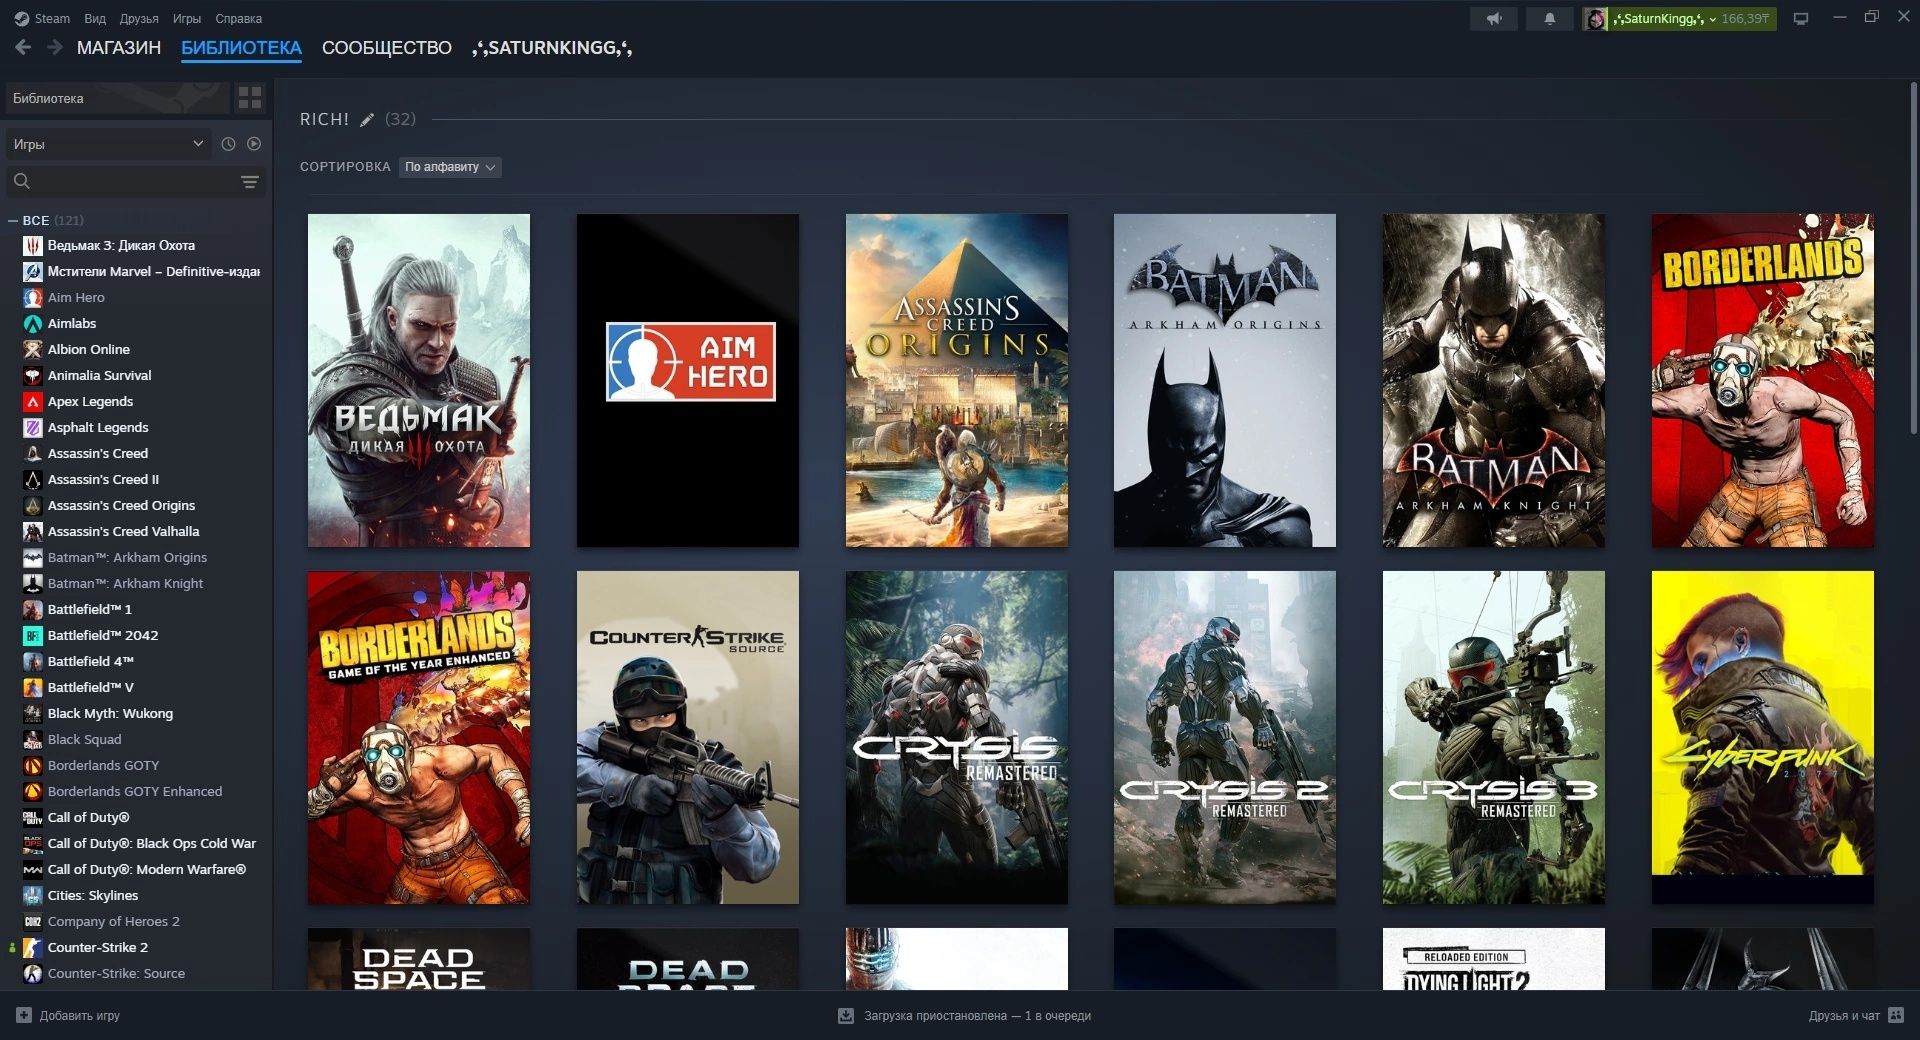Click the Add game plus icon
The height and width of the screenshot is (1040, 1920).
[x=24, y=1015]
